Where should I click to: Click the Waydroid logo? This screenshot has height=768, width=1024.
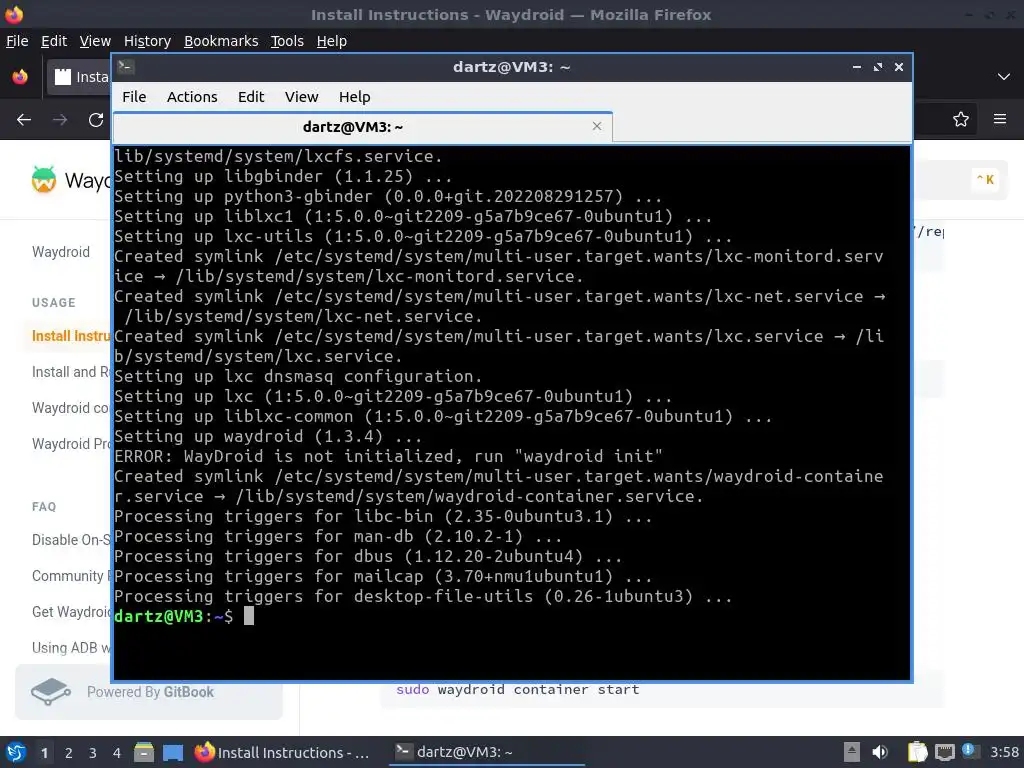44,180
